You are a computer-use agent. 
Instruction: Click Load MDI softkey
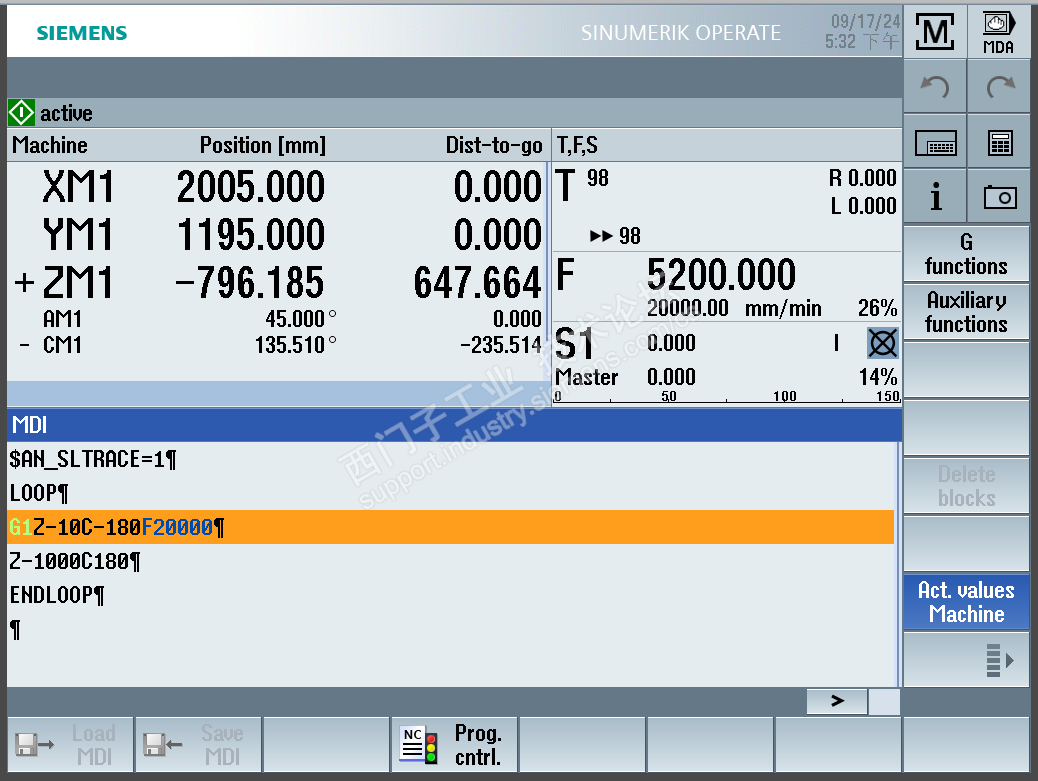click(x=70, y=745)
